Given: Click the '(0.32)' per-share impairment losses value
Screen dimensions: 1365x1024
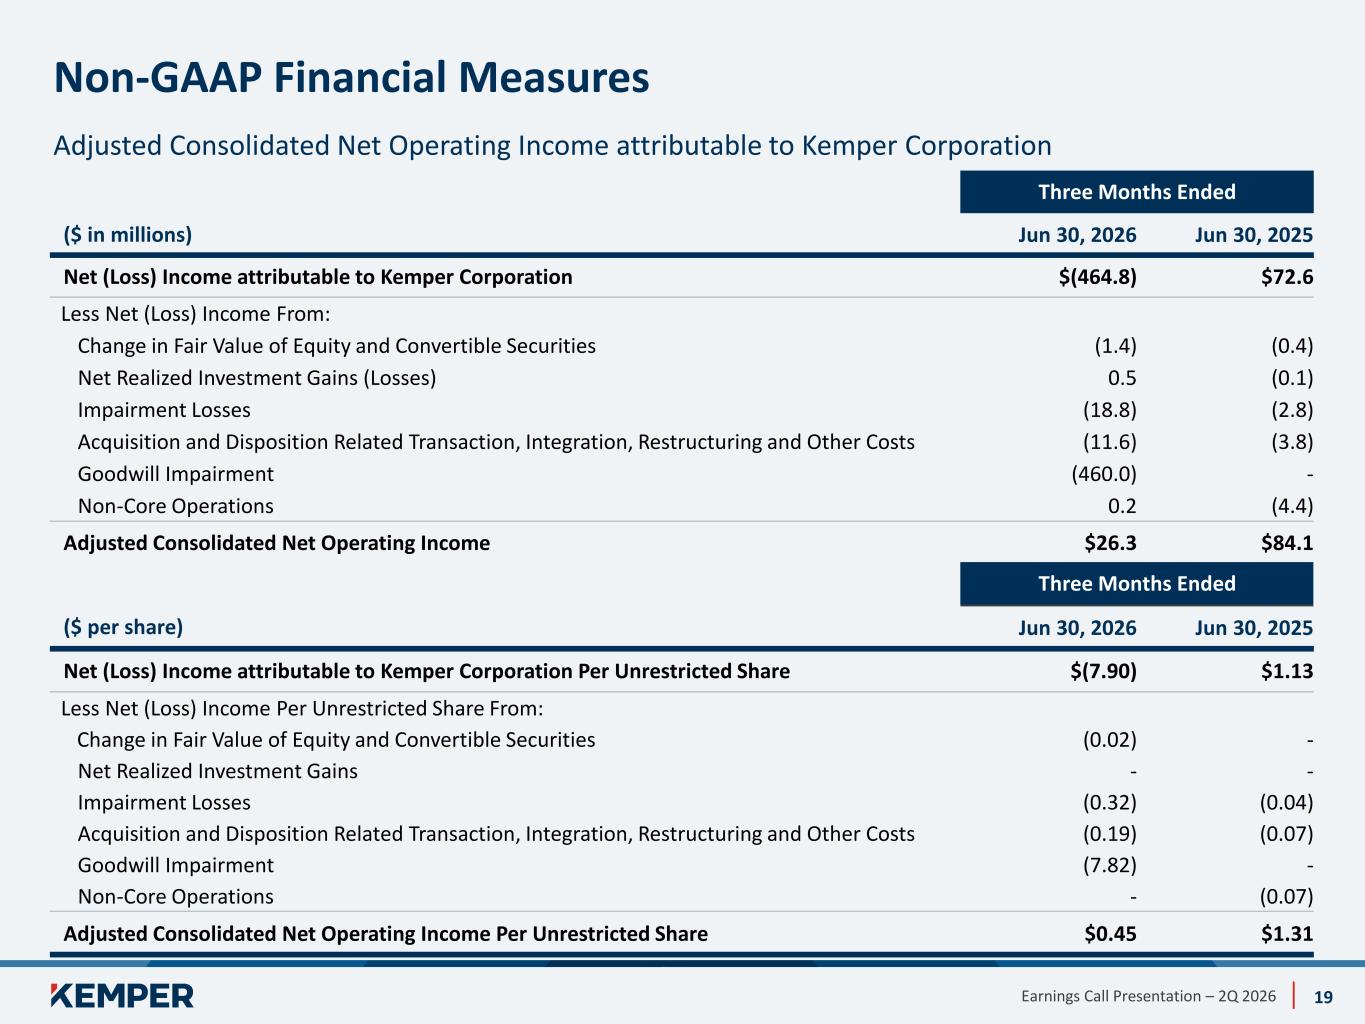Looking at the screenshot, I should (x=1110, y=803).
